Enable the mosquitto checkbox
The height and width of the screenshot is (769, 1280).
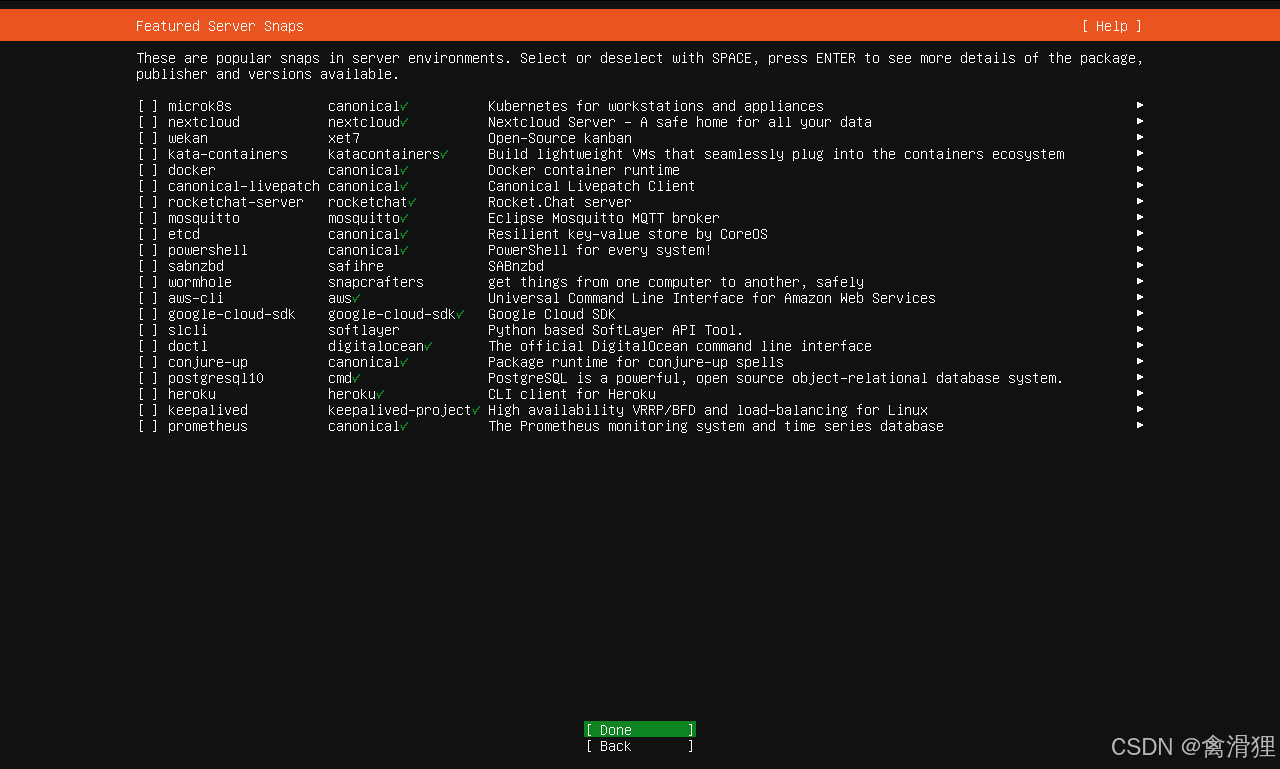[x=148, y=218]
